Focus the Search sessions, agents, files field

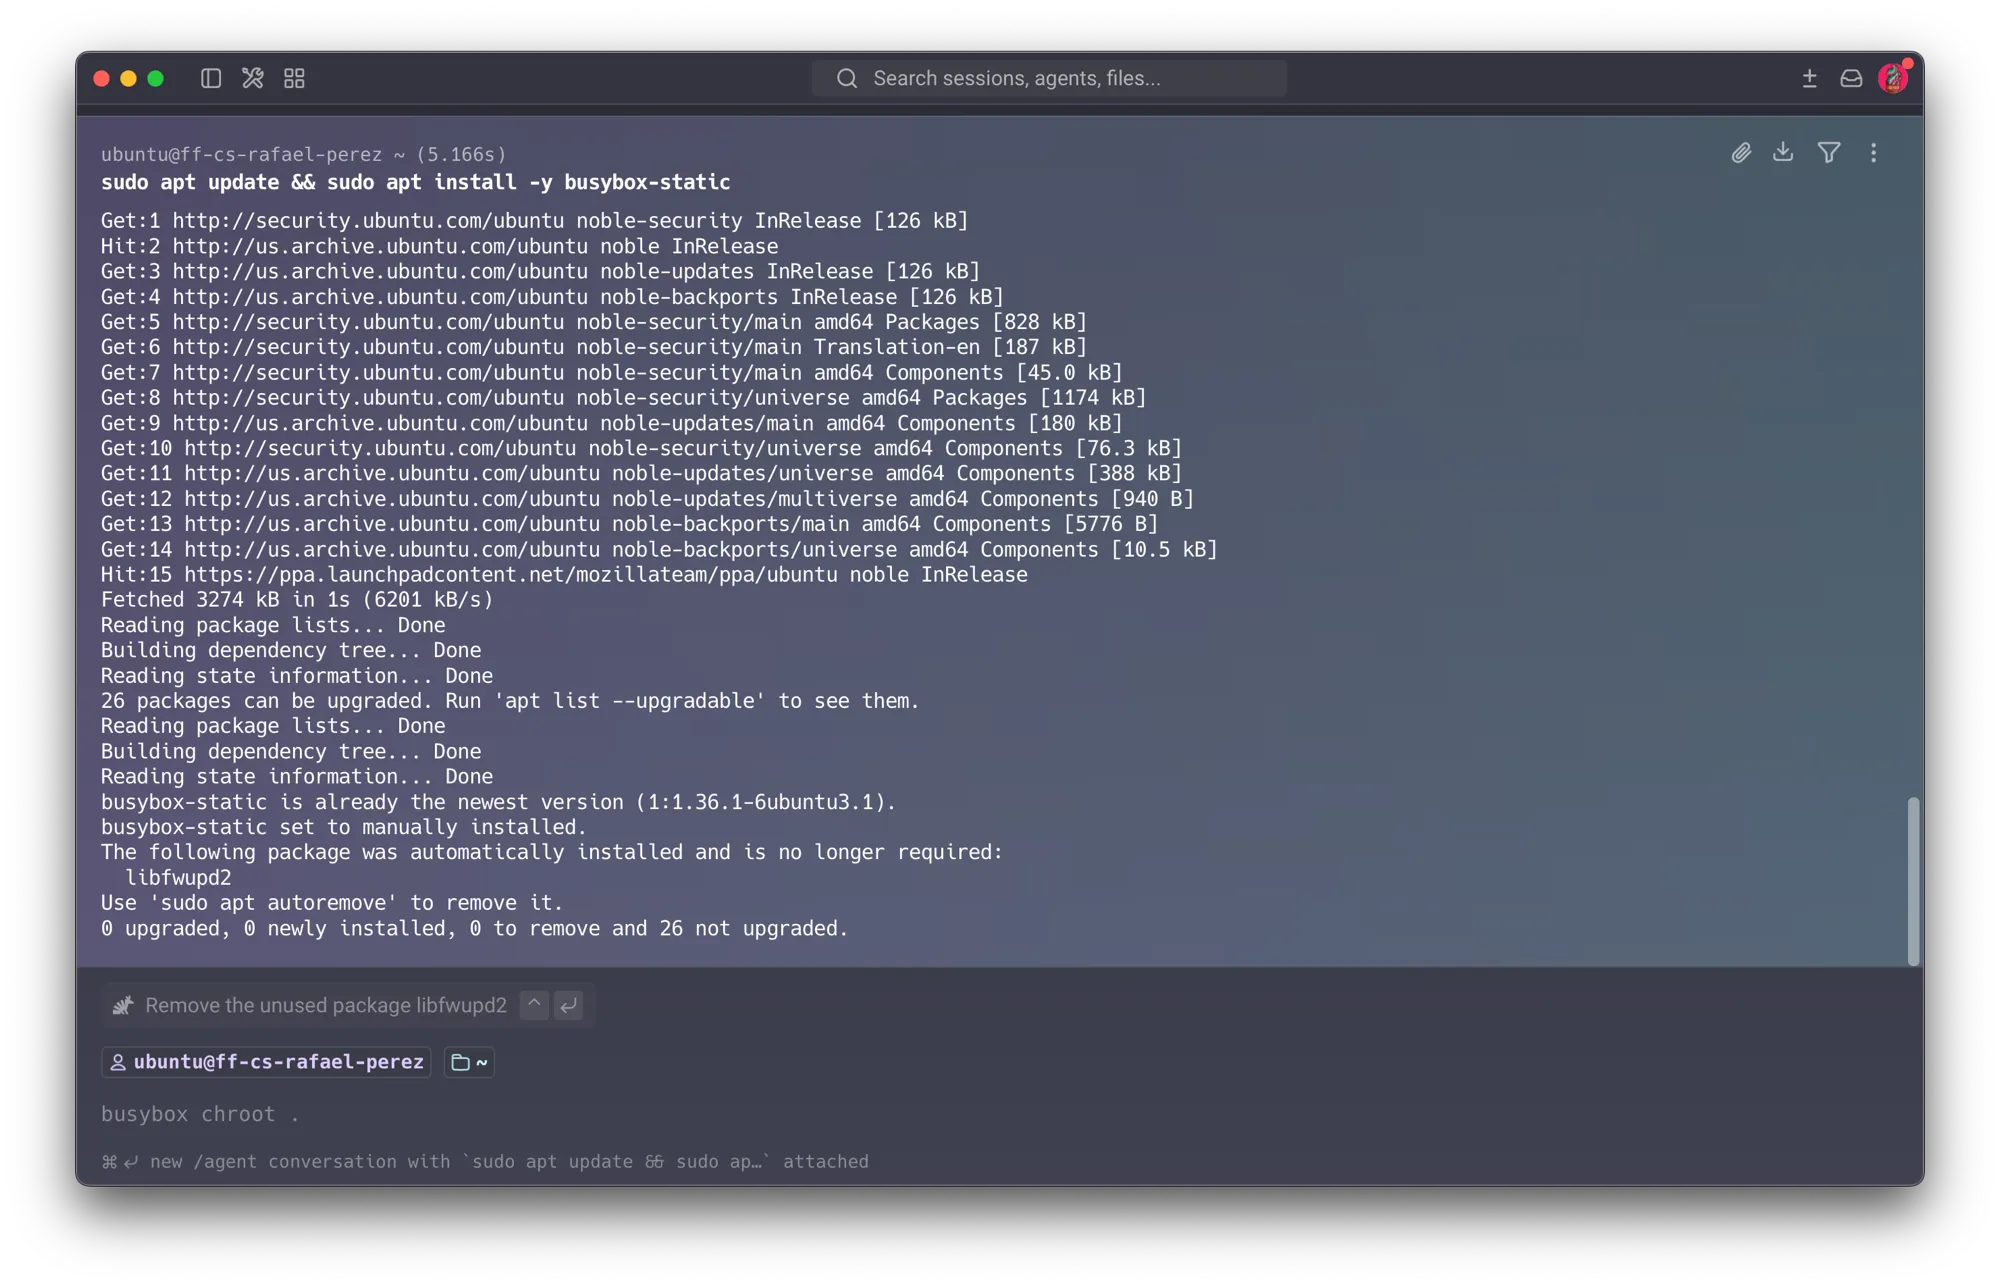point(1049,78)
